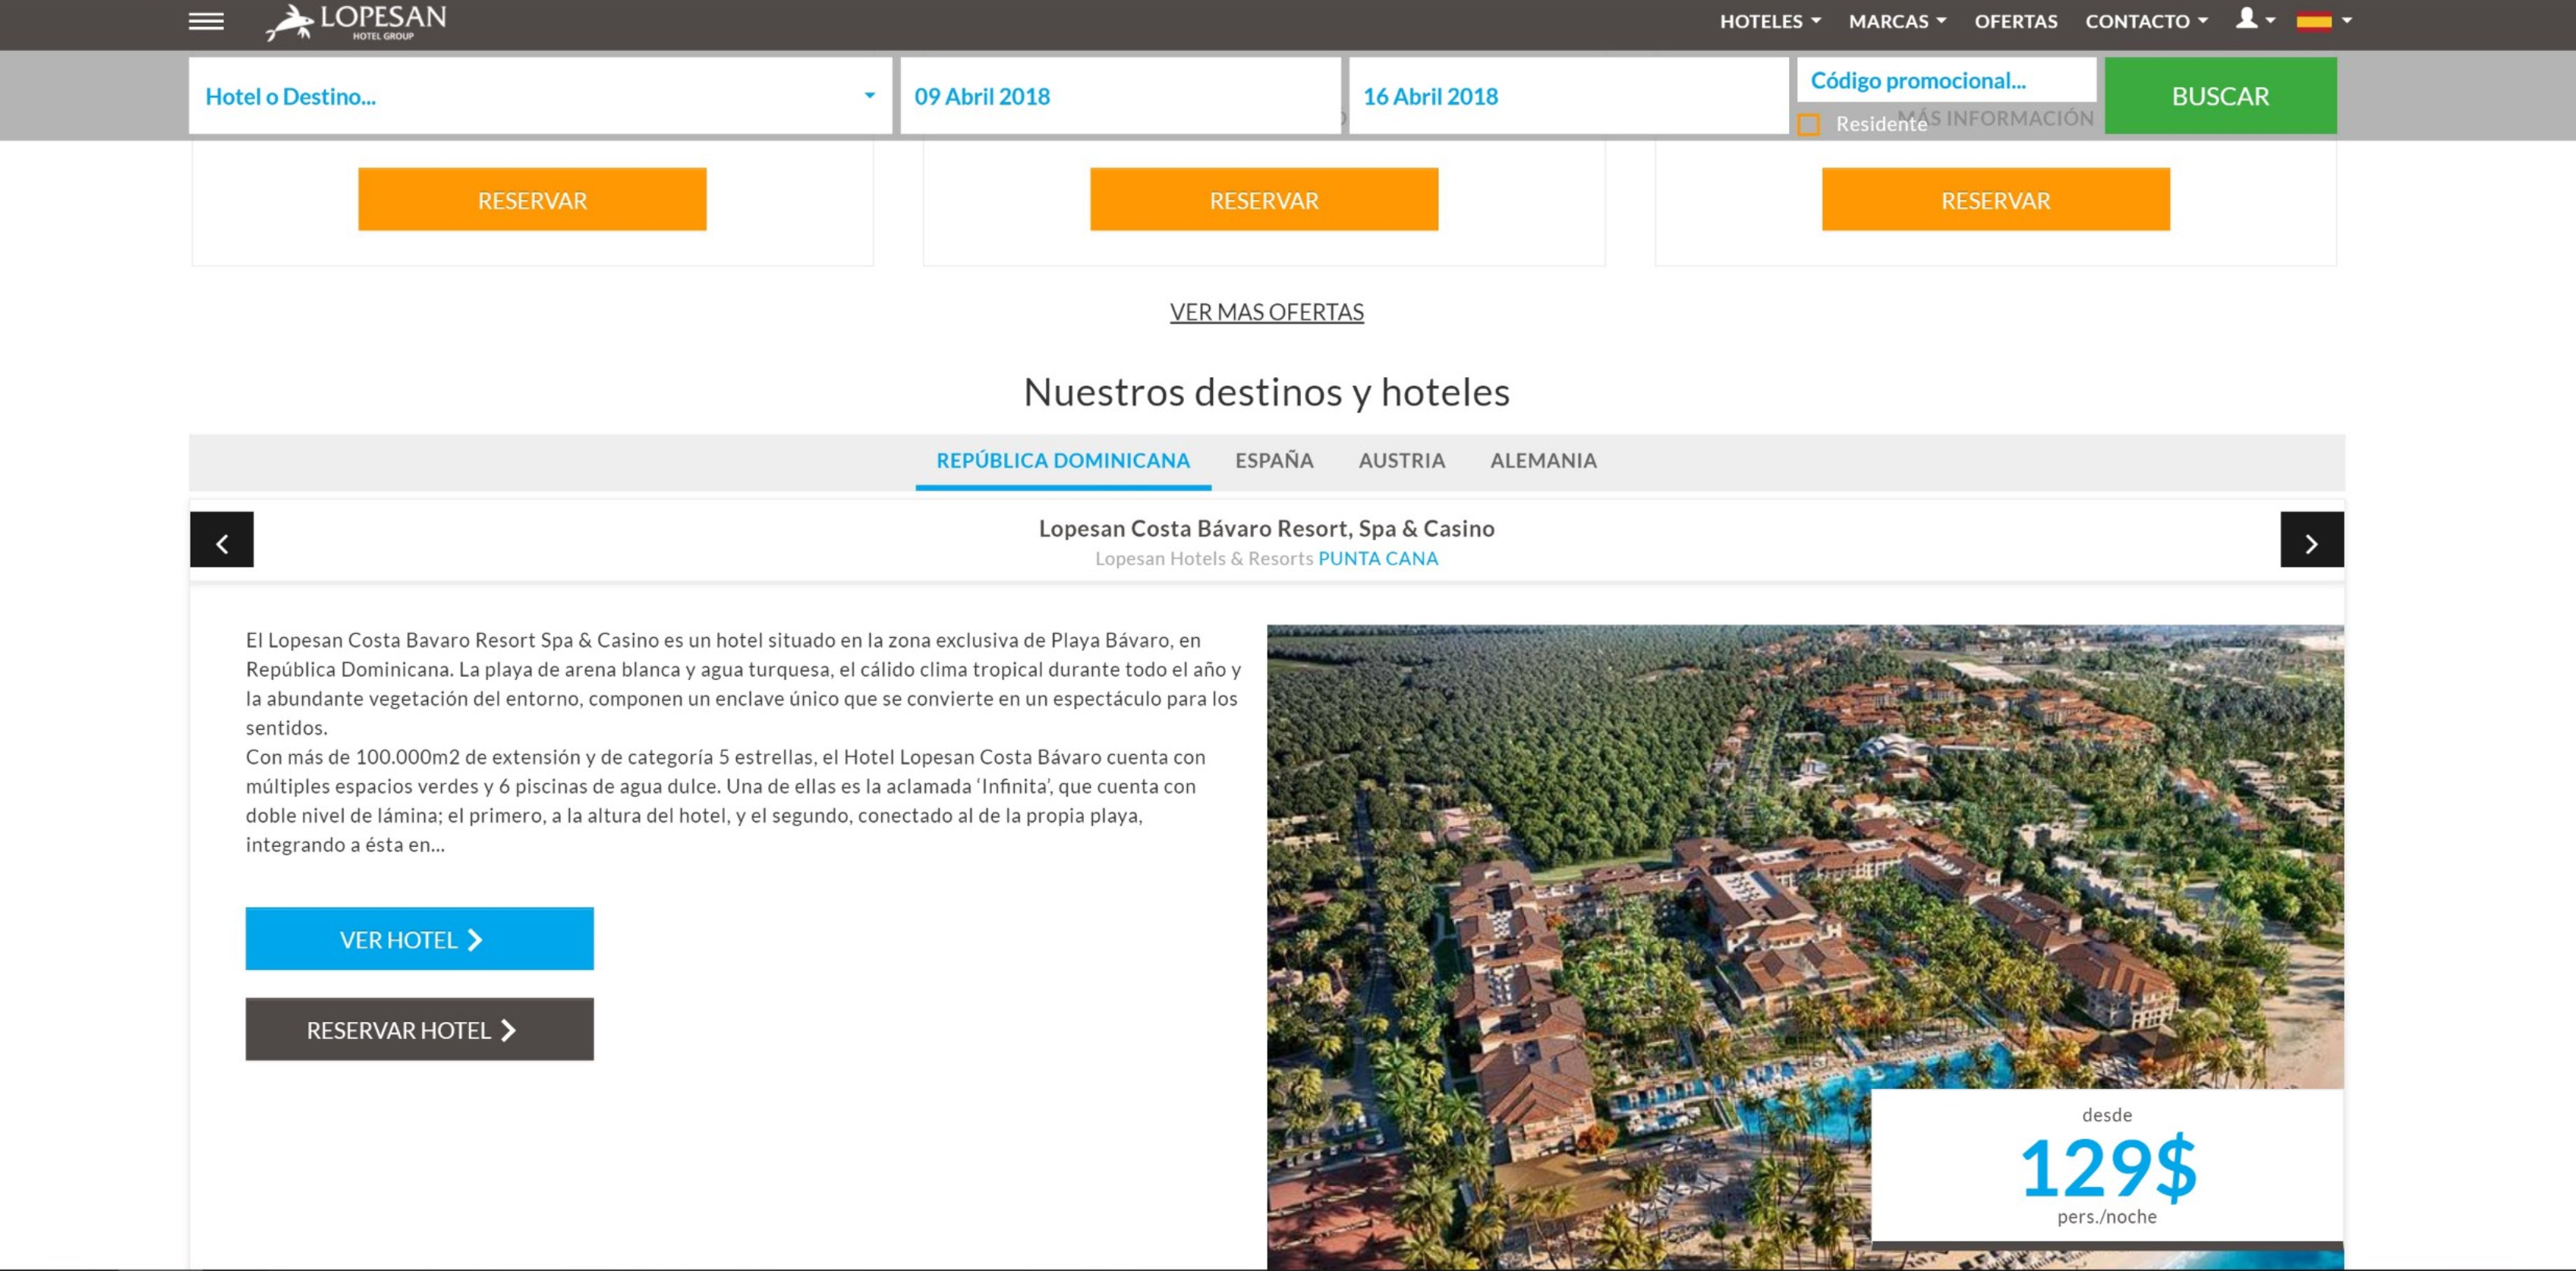
Task: Open the OFERTAS menu item
Action: (2015, 21)
